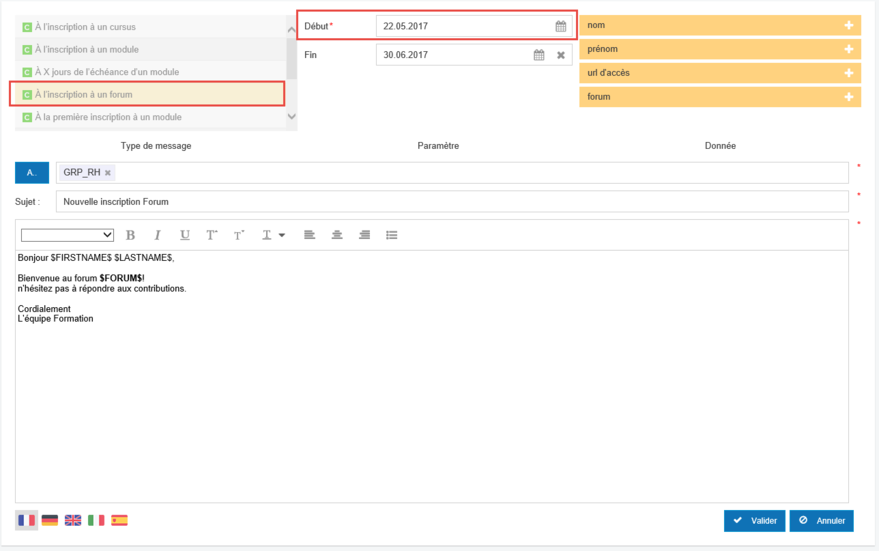Open the font style dropdown
Image resolution: width=879 pixels, height=551 pixels.
click(67, 235)
